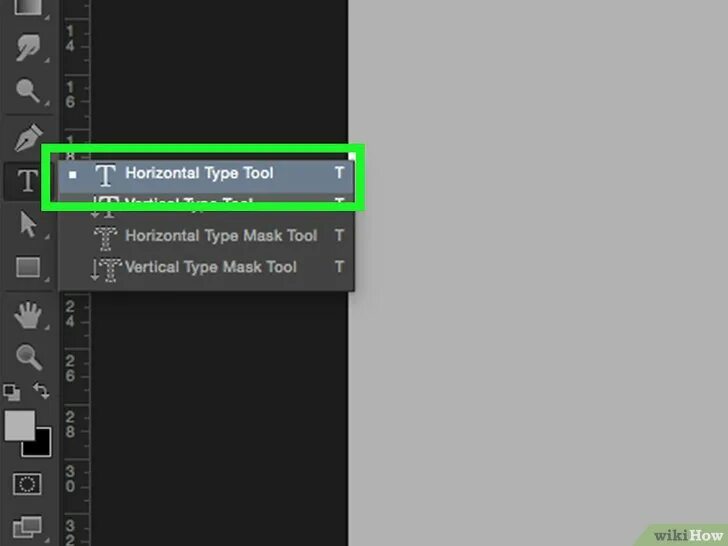
Task: Select the Rectangle shape tool
Action: coord(28,267)
